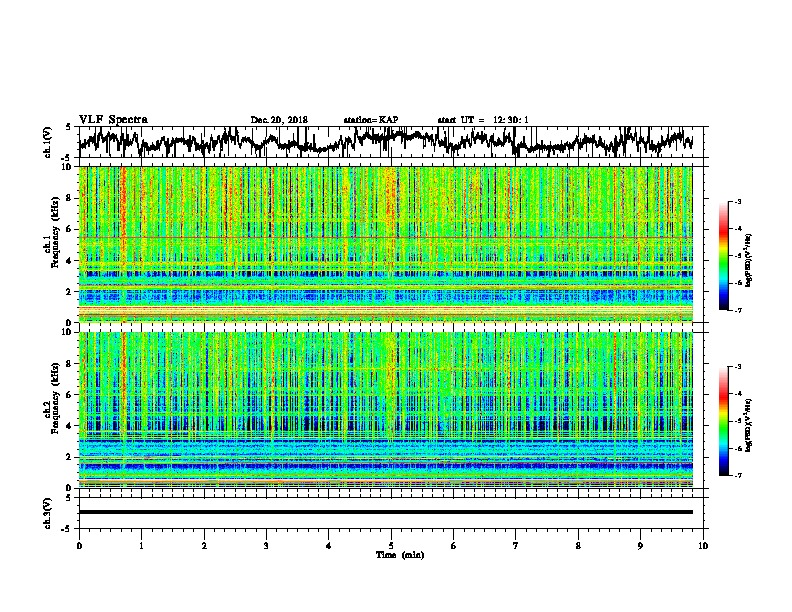Screen dimensions: 792x612
Task: Click time axis tick label "10"
Action: [x=703, y=545]
